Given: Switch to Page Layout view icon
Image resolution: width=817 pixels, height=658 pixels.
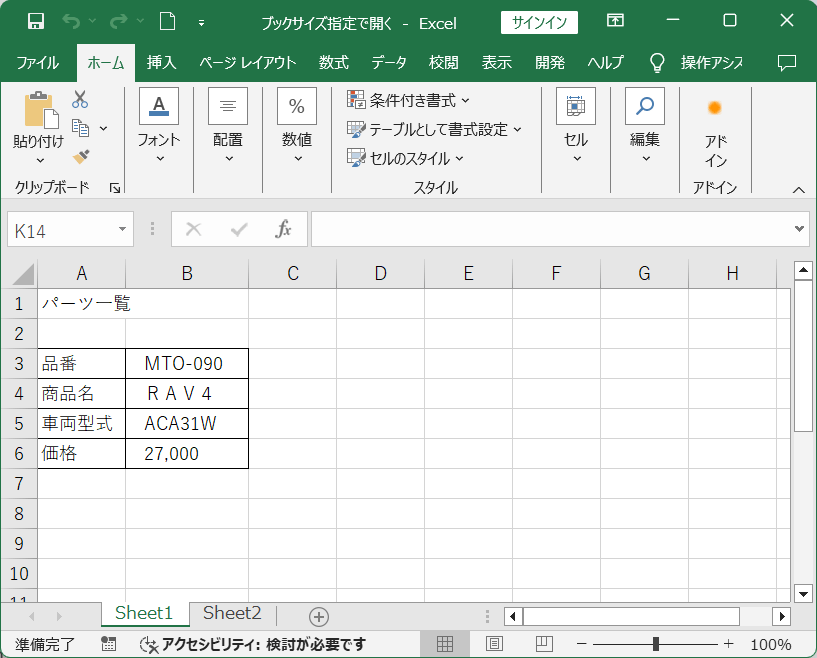Looking at the screenshot, I should [494, 644].
